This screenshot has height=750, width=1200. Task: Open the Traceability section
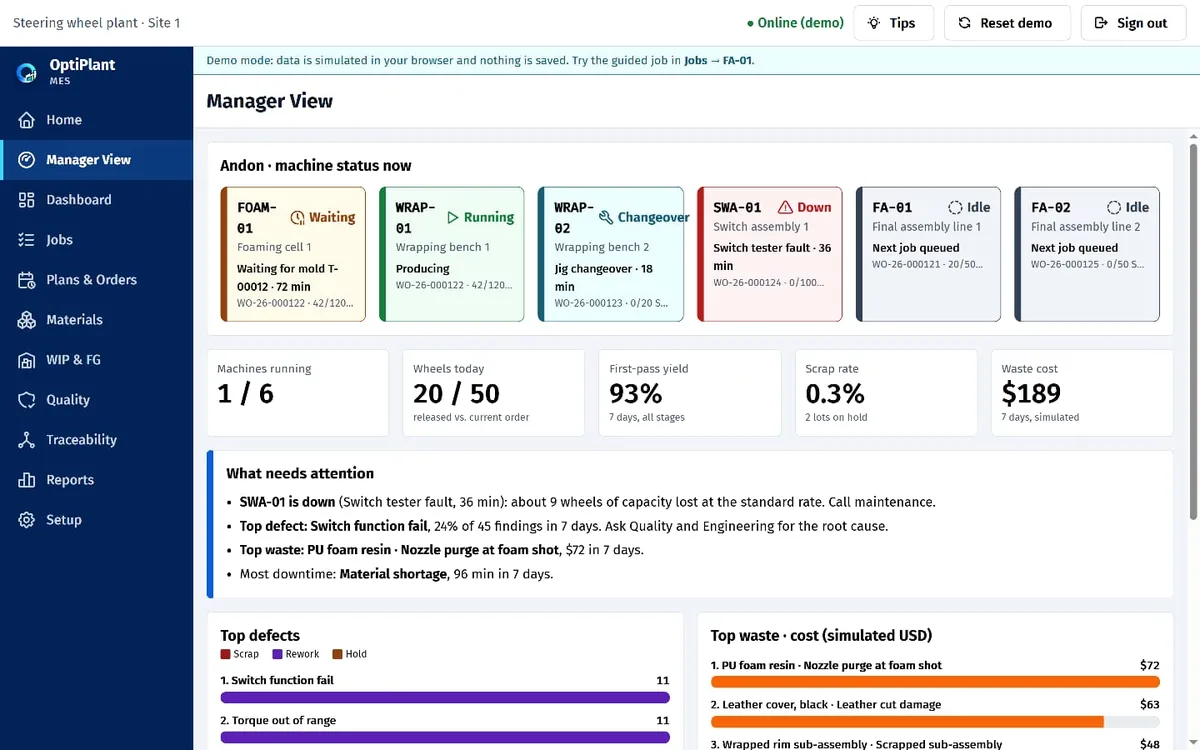click(96, 440)
